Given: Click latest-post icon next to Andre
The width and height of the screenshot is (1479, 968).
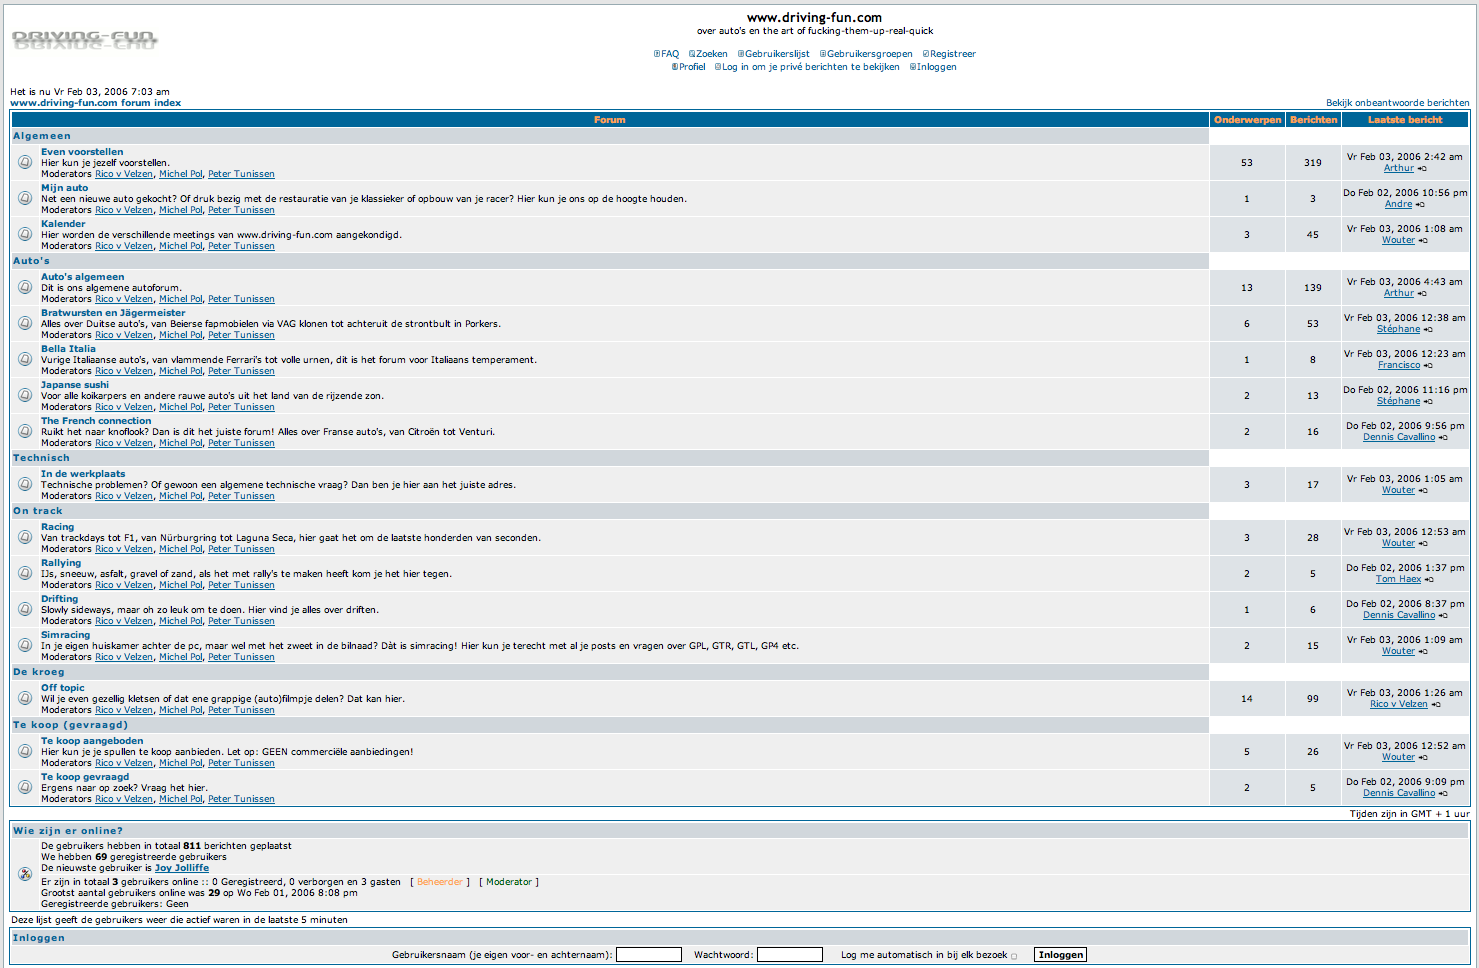Looking at the screenshot, I should [1420, 205].
